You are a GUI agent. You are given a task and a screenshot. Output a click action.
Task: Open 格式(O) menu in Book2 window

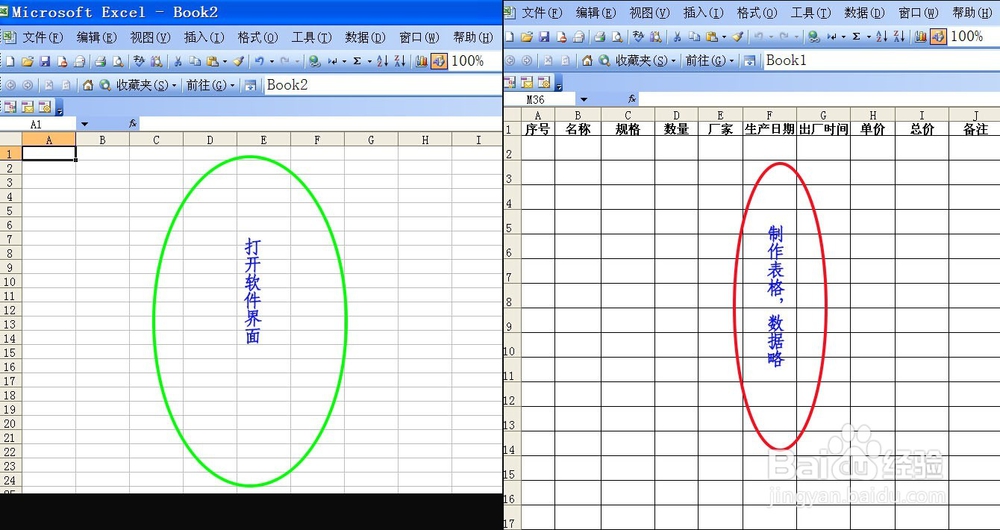[258, 38]
